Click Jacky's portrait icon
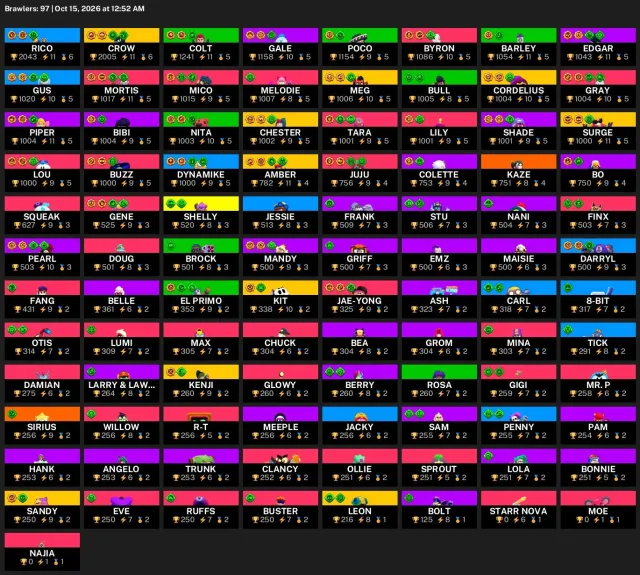 click(360, 417)
